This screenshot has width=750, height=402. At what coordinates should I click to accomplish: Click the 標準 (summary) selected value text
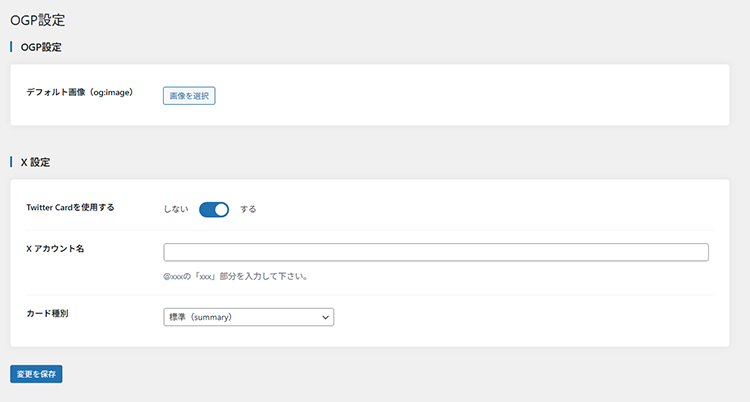[201, 317]
